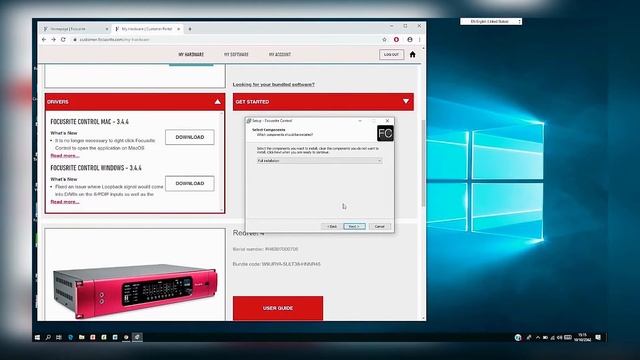Open the notification center icon
This screenshot has height=360, width=640.
(x=598, y=337)
